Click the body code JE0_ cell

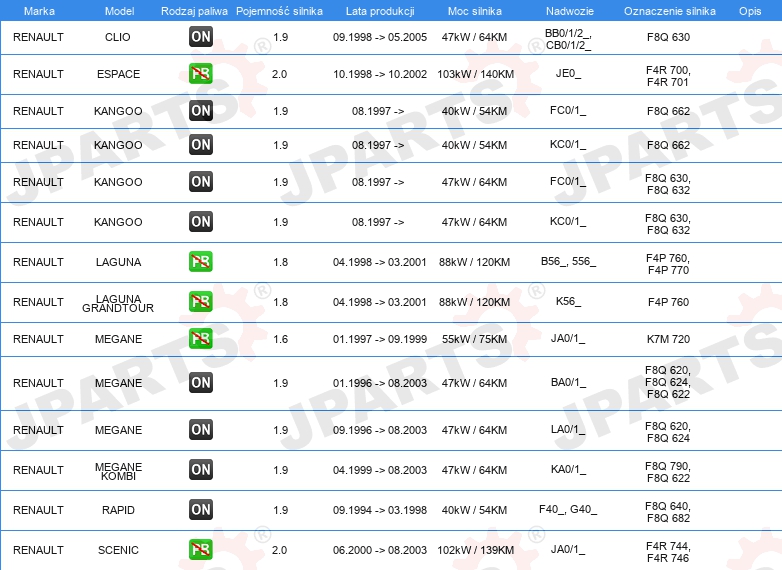568,73
